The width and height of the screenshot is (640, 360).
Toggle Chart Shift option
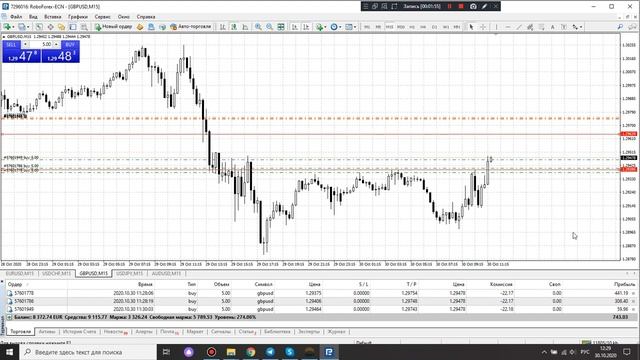(306, 27)
